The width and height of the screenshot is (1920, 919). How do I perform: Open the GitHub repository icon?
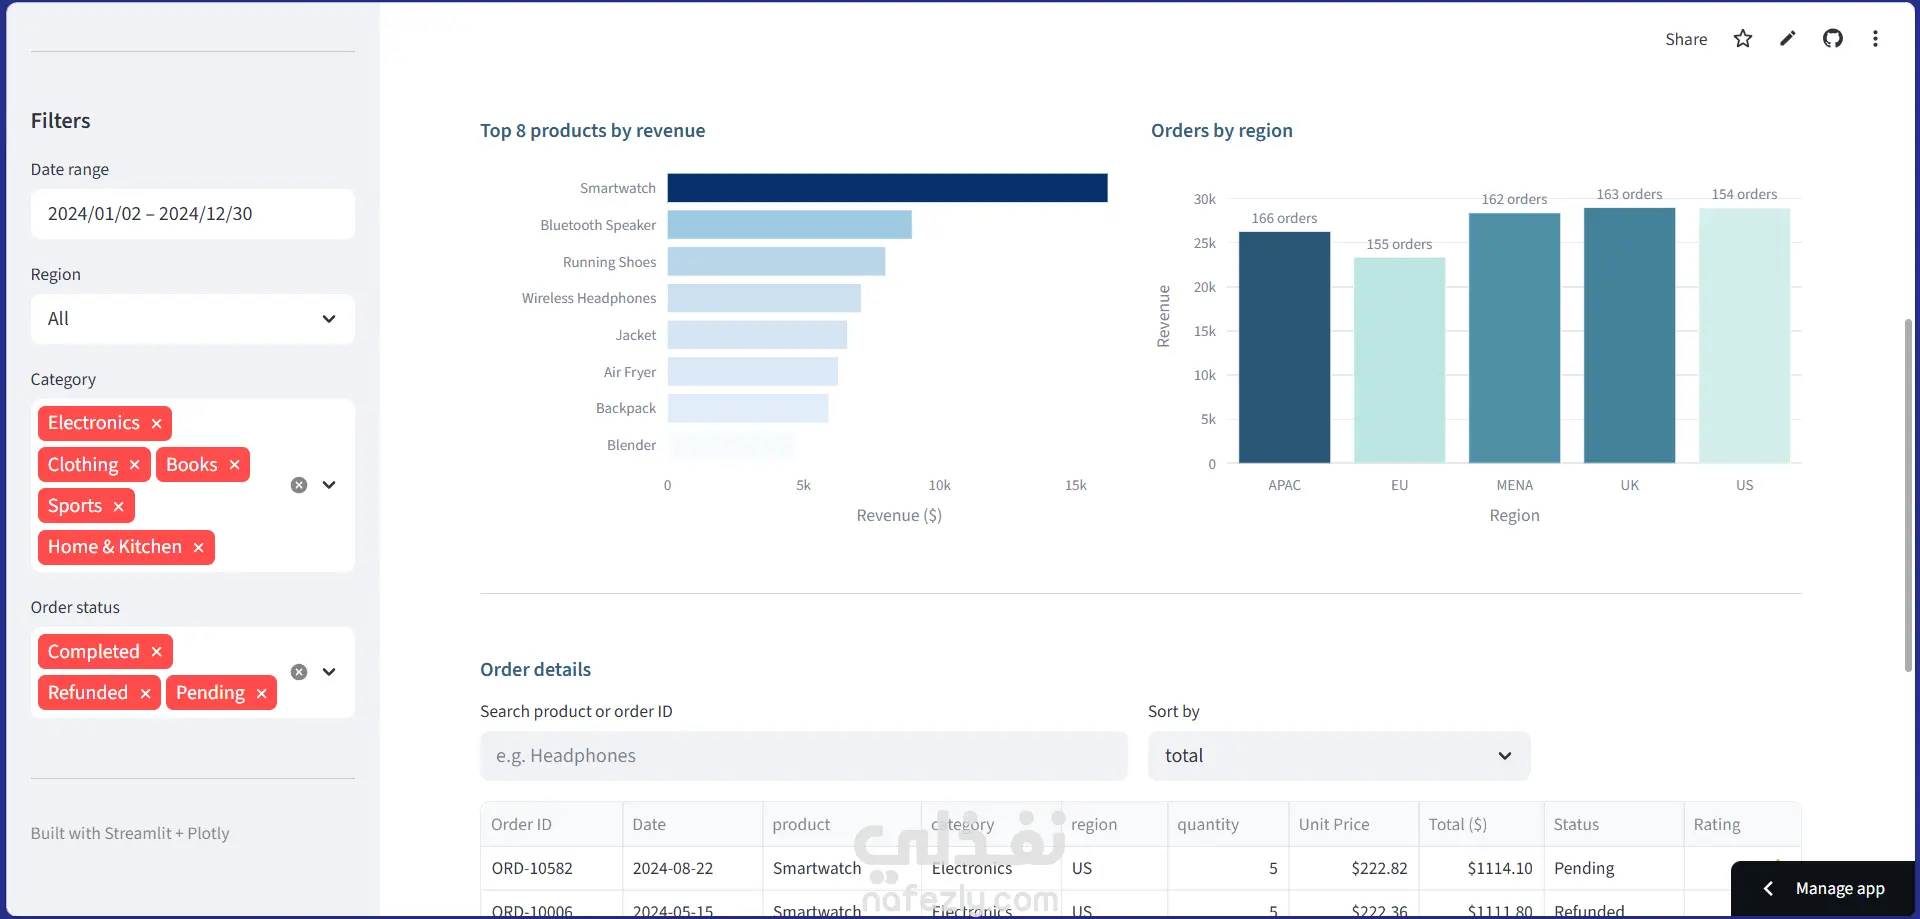click(1833, 39)
